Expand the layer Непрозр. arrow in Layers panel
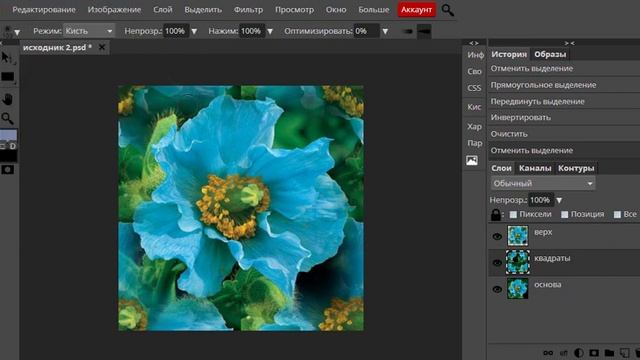Screen dimensions: 640x360 coord(559,200)
